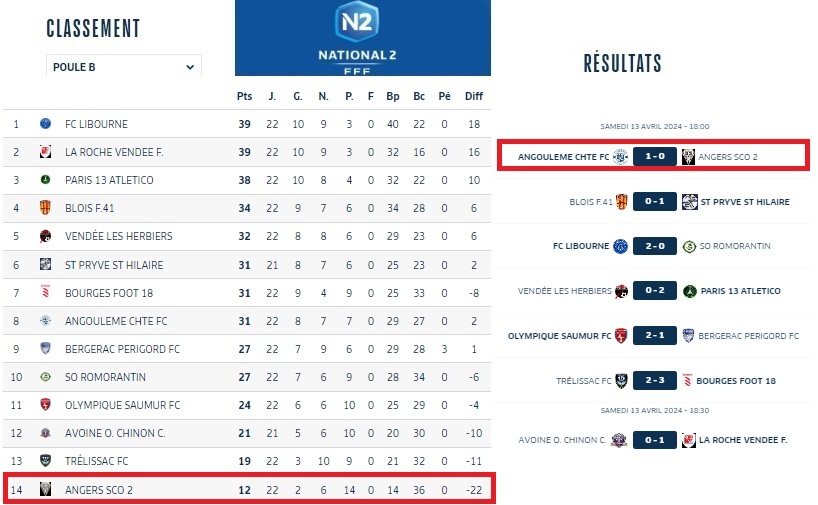Click Angers SCO 2 crest in results
818x505 pixels.
tap(689, 156)
